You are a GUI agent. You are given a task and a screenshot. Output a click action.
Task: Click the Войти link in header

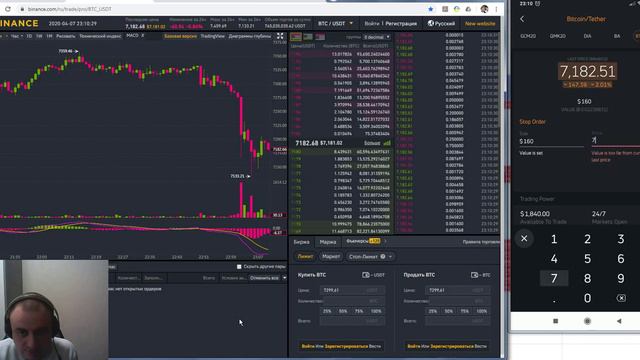pos(371,23)
